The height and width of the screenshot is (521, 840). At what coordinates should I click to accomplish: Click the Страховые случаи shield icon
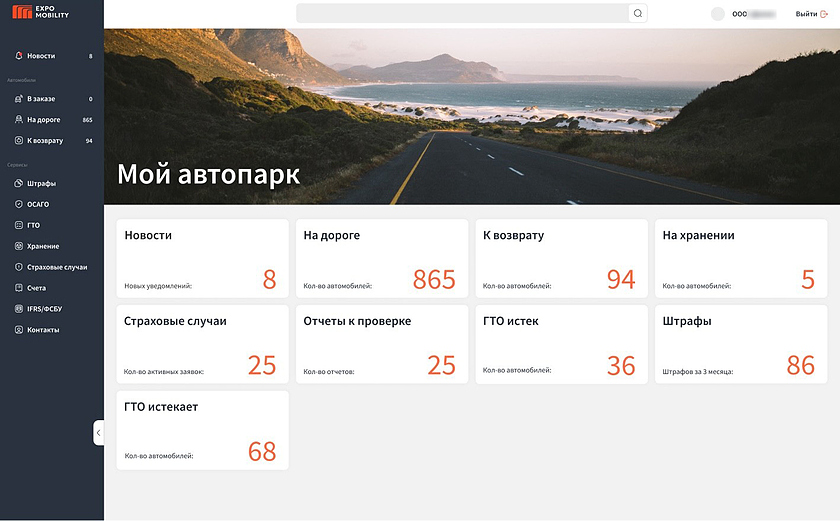pyautogui.click(x=18, y=267)
